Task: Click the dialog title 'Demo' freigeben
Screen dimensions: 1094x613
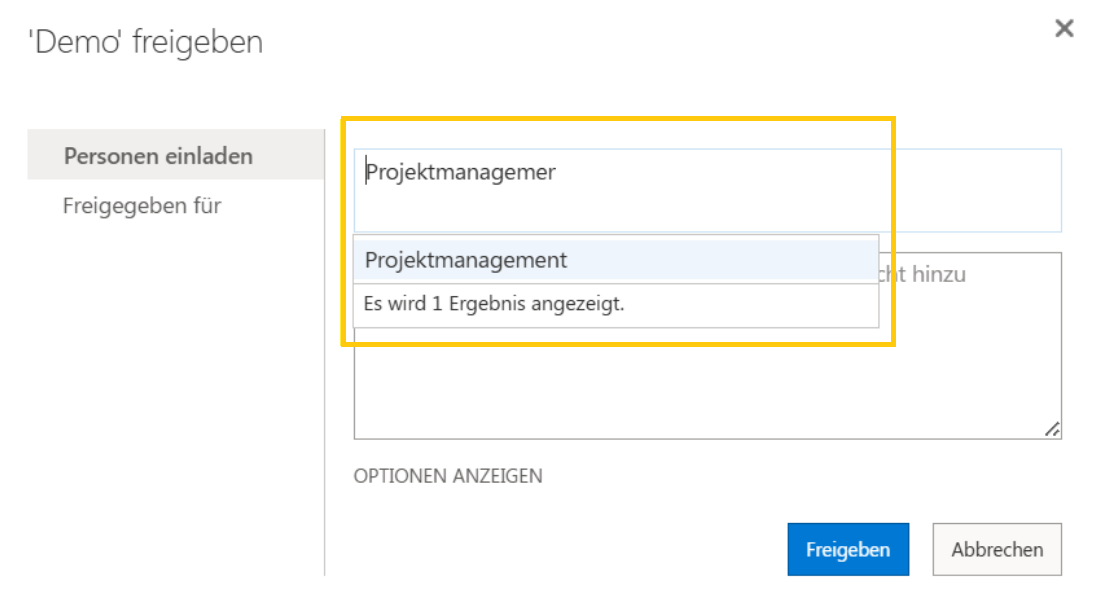Action: point(145,43)
